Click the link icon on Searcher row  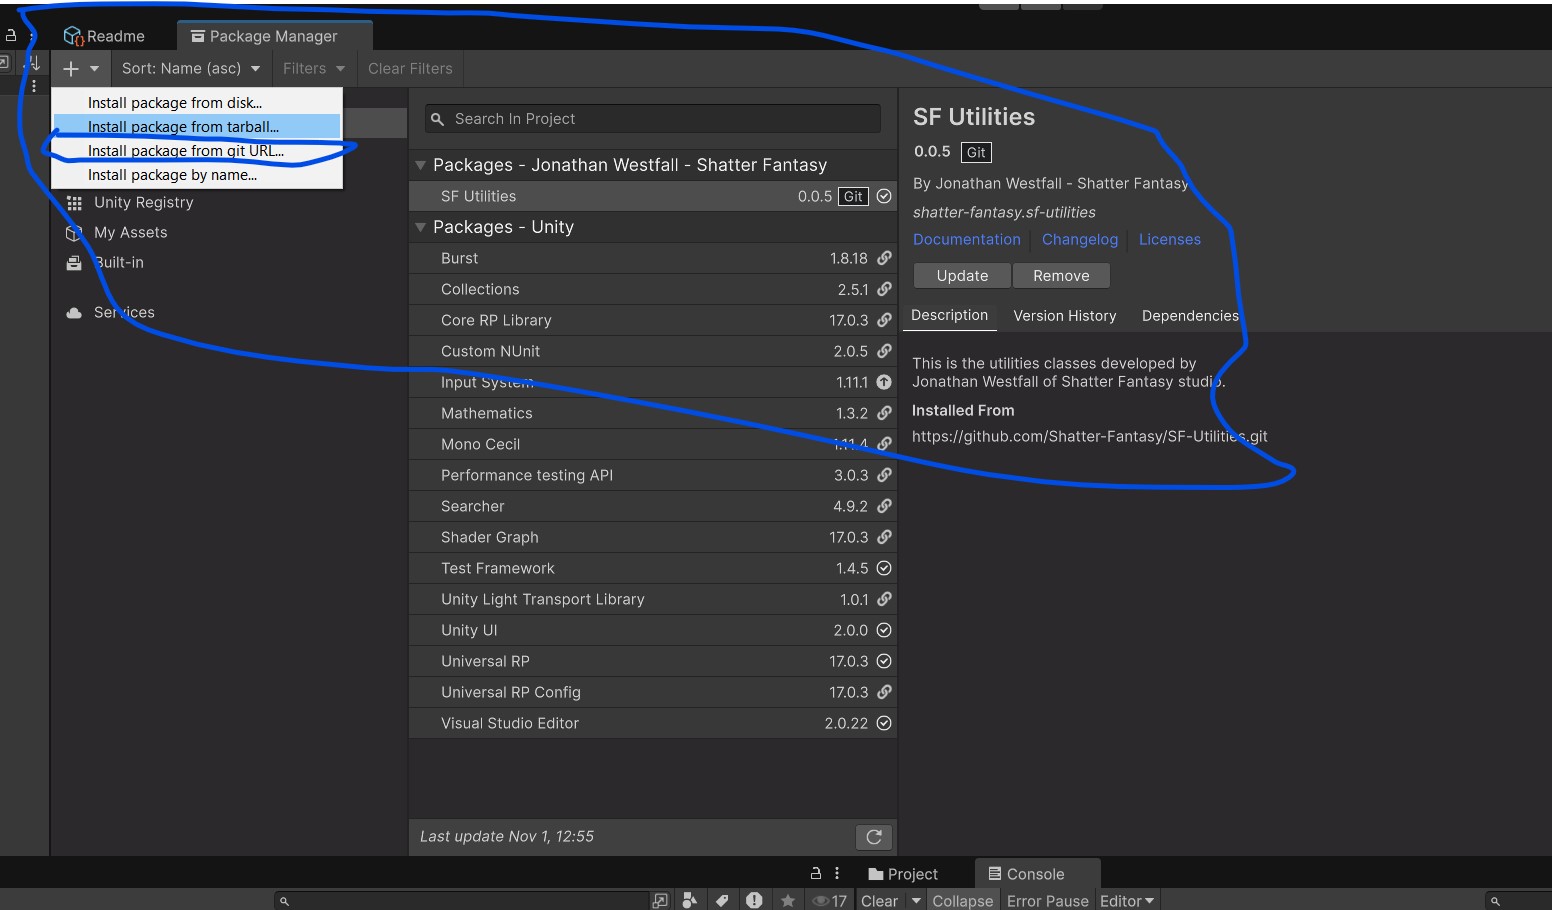point(884,506)
